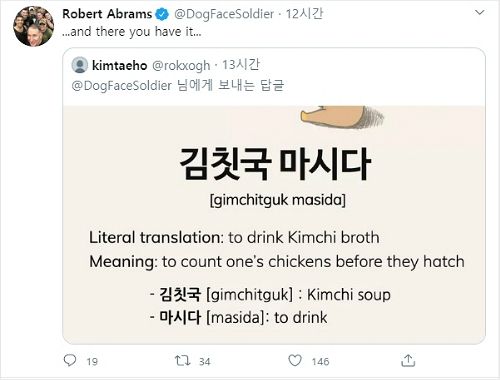This screenshot has height=380, width=500.
Task: Retweet using the retweet arrows icon
Action: click(x=183, y=360)
